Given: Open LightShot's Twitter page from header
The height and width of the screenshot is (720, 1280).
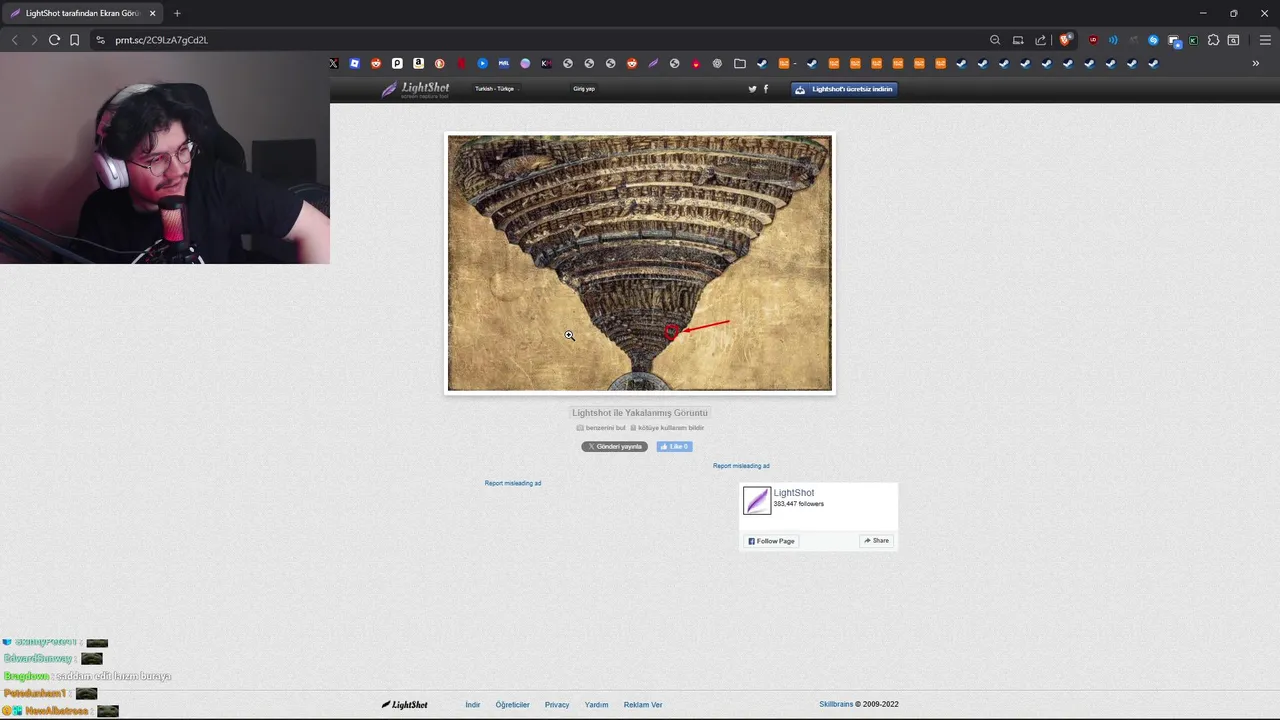Looking at the screenshot, I should pyautogui.click(x=753, y=89).
